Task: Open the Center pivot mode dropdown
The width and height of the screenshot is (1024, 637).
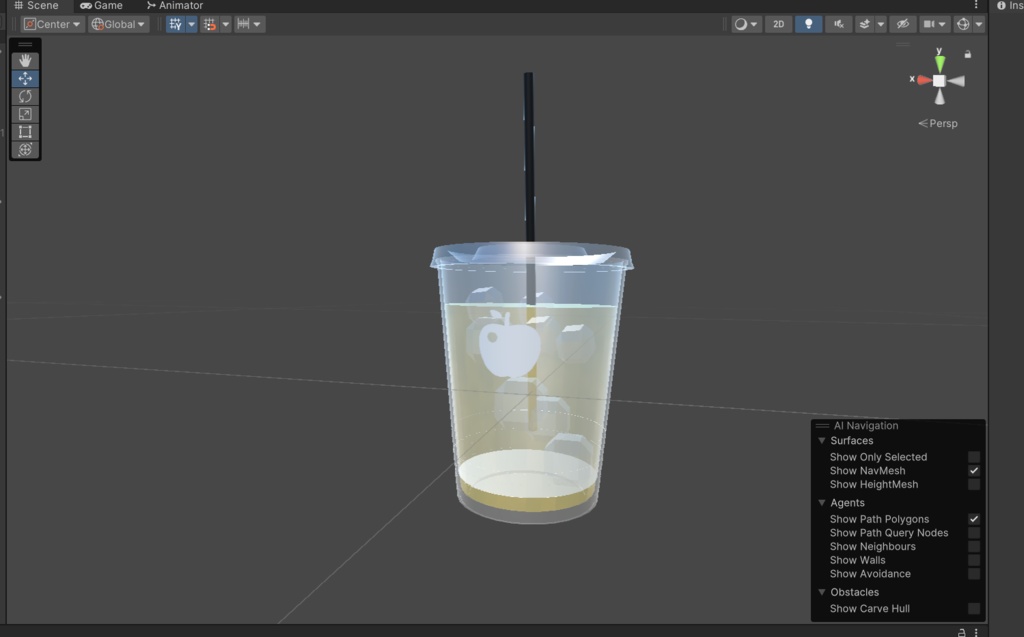Action: pyautogui.click(x=52, y=24)
